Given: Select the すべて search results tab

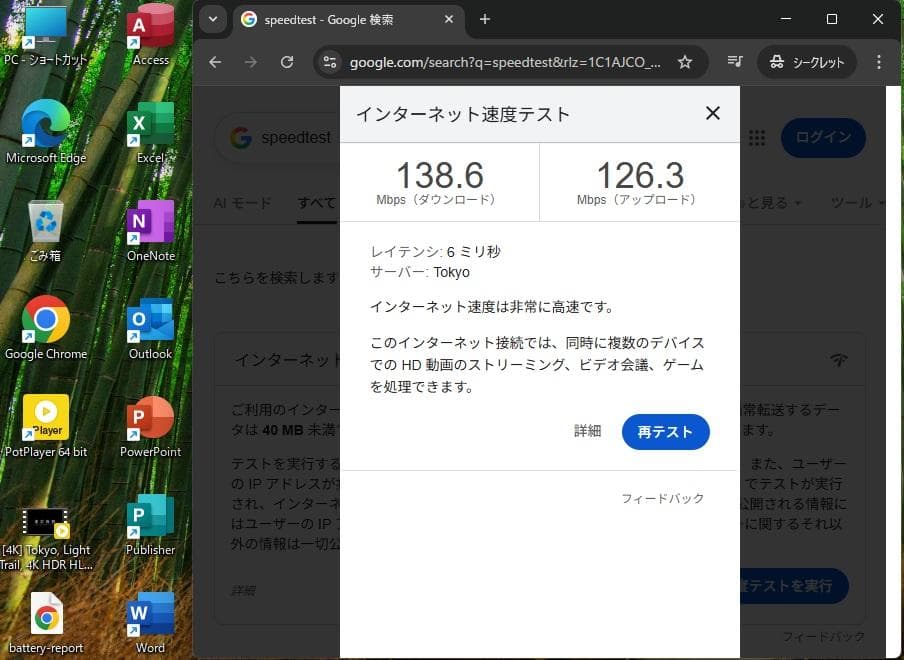Looking at the screenshot, I should point(317,203).
